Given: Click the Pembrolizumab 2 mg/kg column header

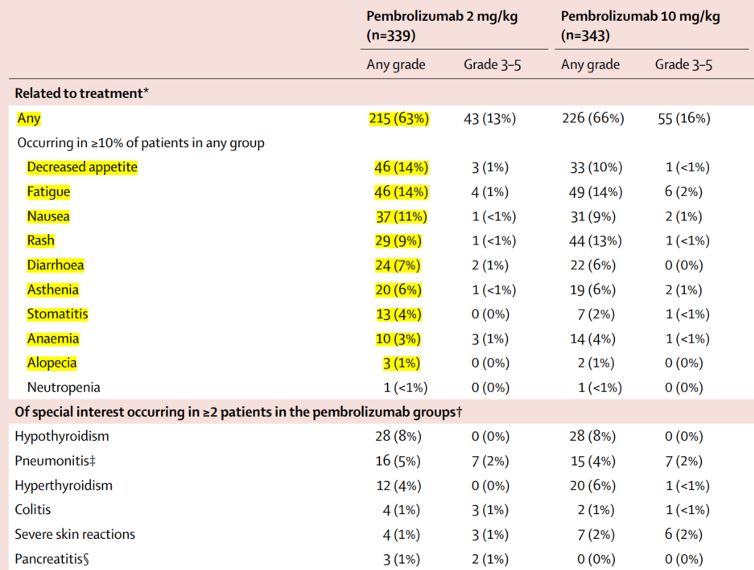Looking at the screenshot, I should point(440,25).
